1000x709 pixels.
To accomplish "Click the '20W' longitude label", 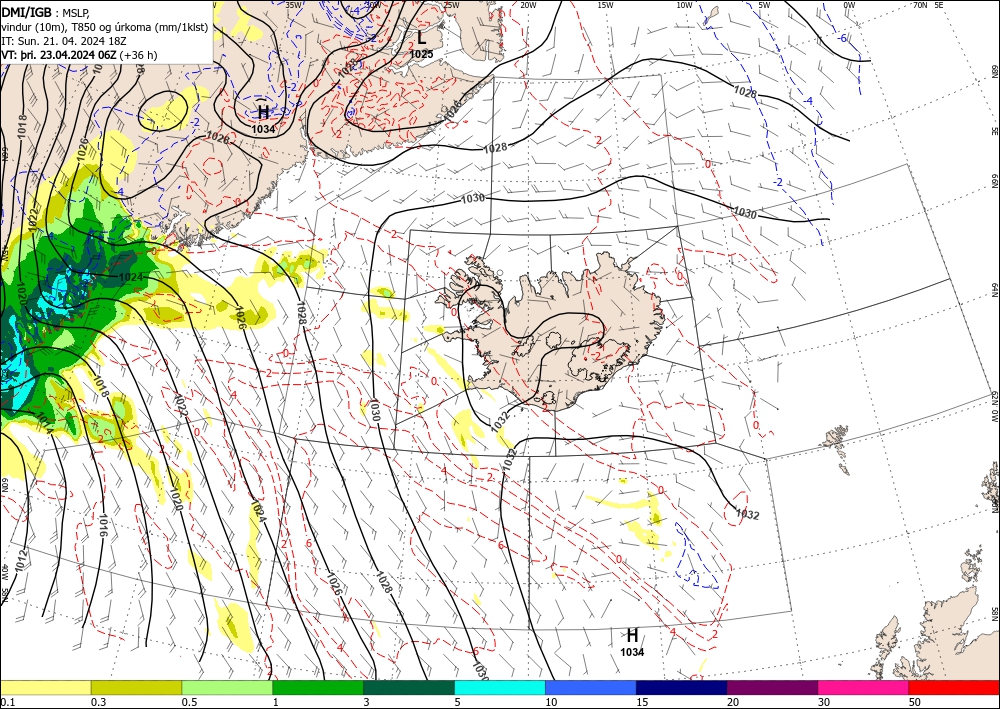I will [x=527, y=5].
